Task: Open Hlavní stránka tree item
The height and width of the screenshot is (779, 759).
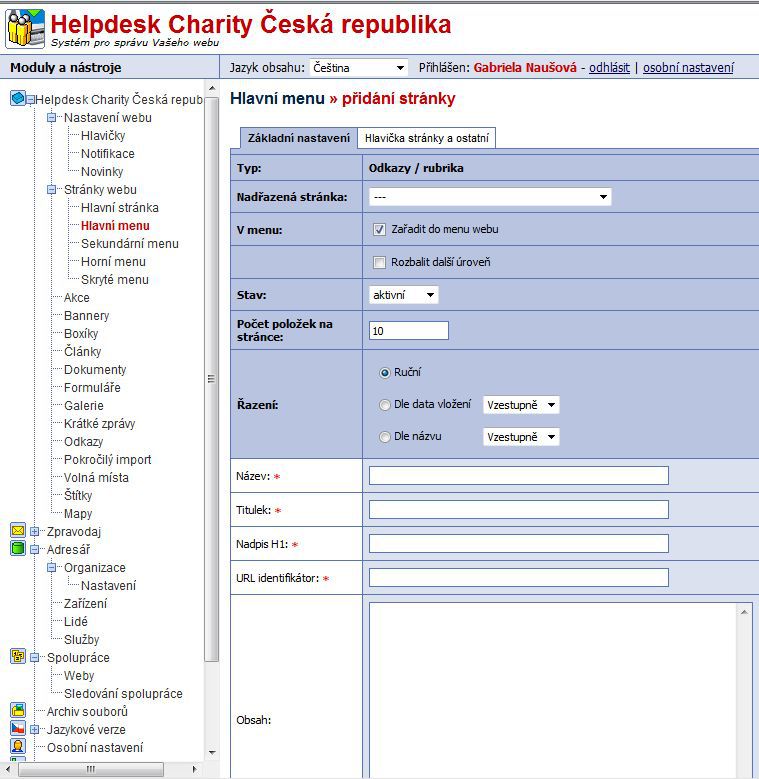Action: [120, 207]
